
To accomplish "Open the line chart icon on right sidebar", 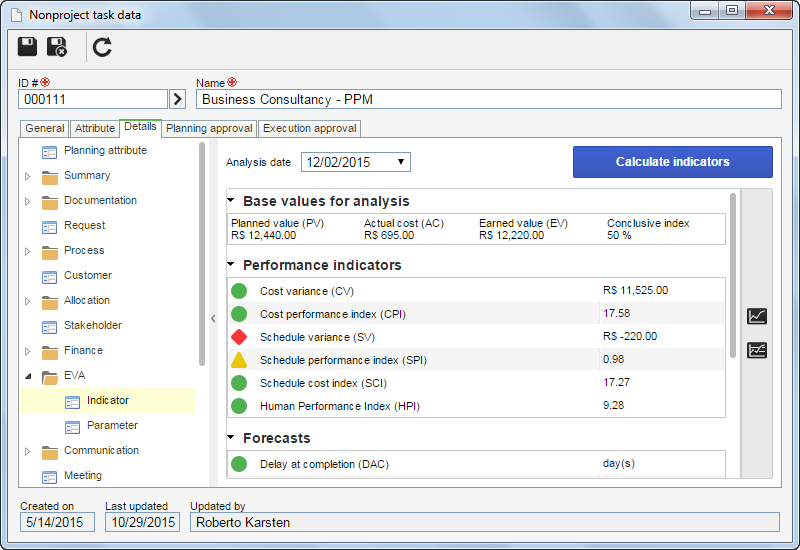I will tap(757, 316).
